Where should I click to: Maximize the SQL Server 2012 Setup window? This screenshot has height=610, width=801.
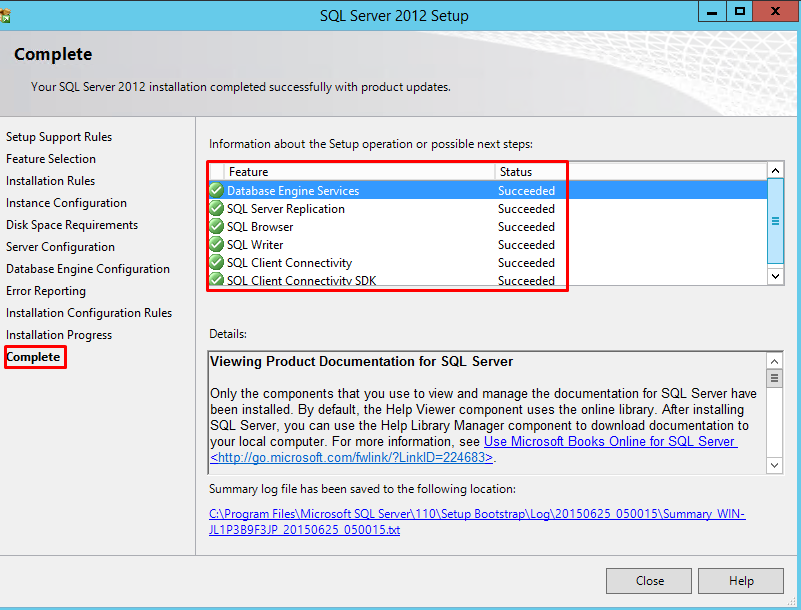pyautogui.click(x=739, y=12)
